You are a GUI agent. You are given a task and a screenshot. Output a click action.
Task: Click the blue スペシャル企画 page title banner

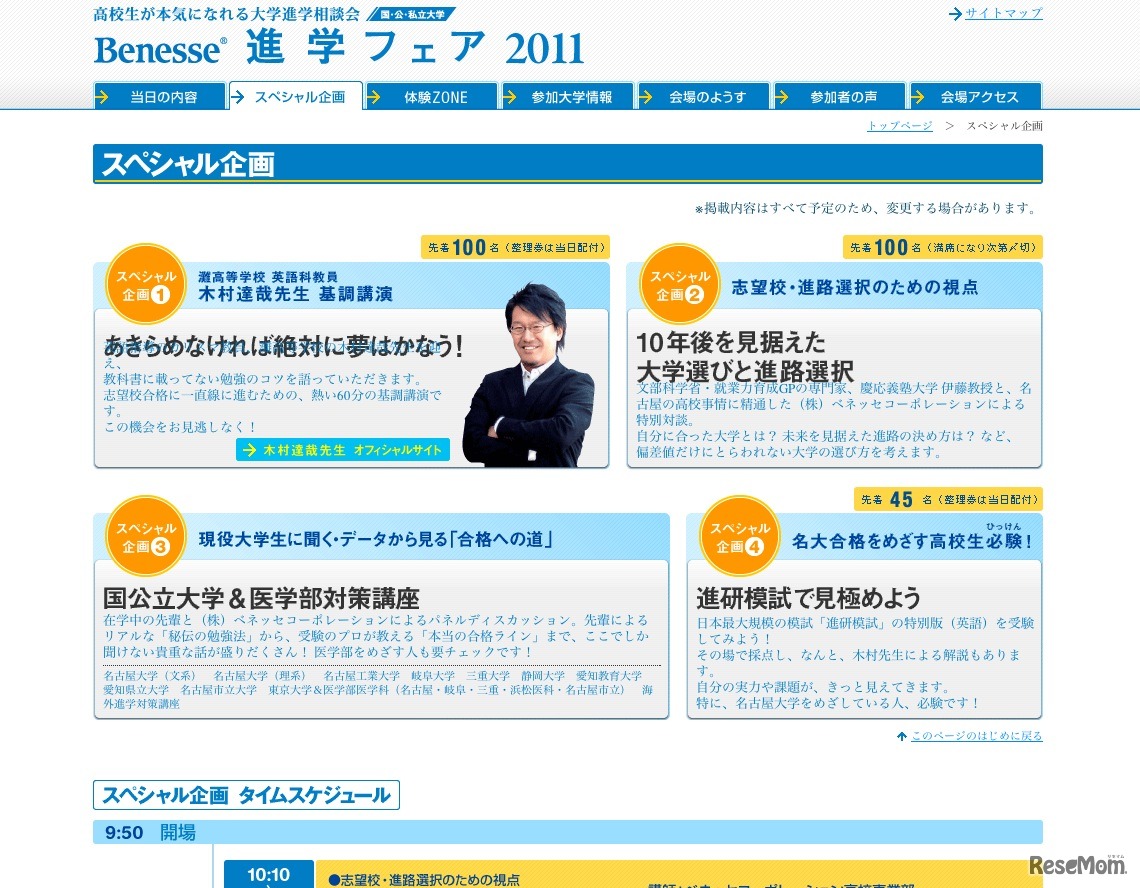click(x=568, y=164)
